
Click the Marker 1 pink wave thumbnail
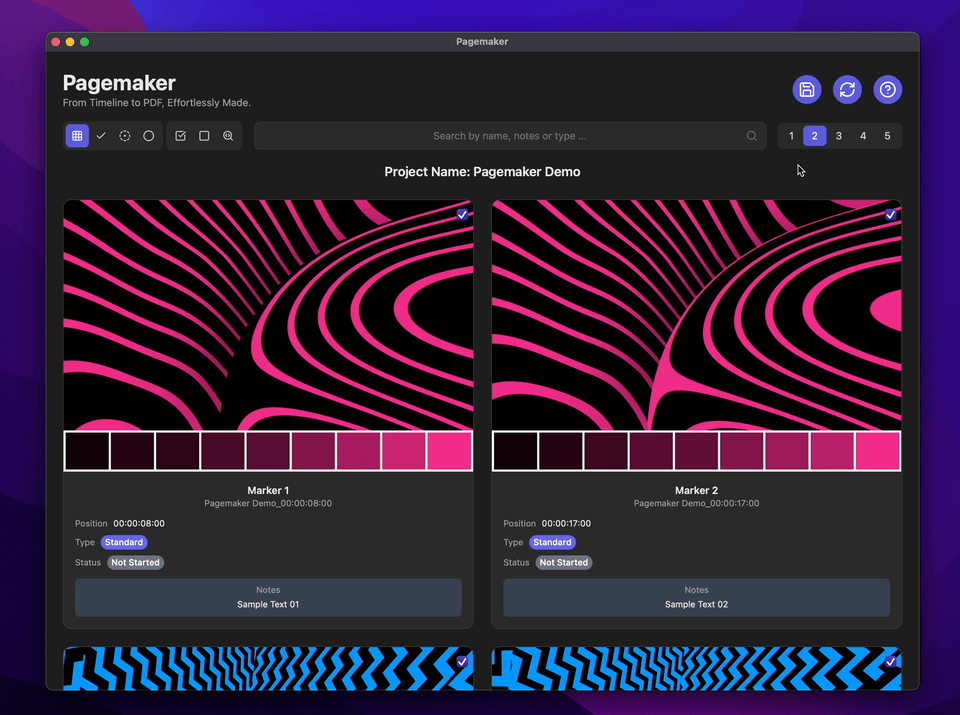click(x=268, y=315)
